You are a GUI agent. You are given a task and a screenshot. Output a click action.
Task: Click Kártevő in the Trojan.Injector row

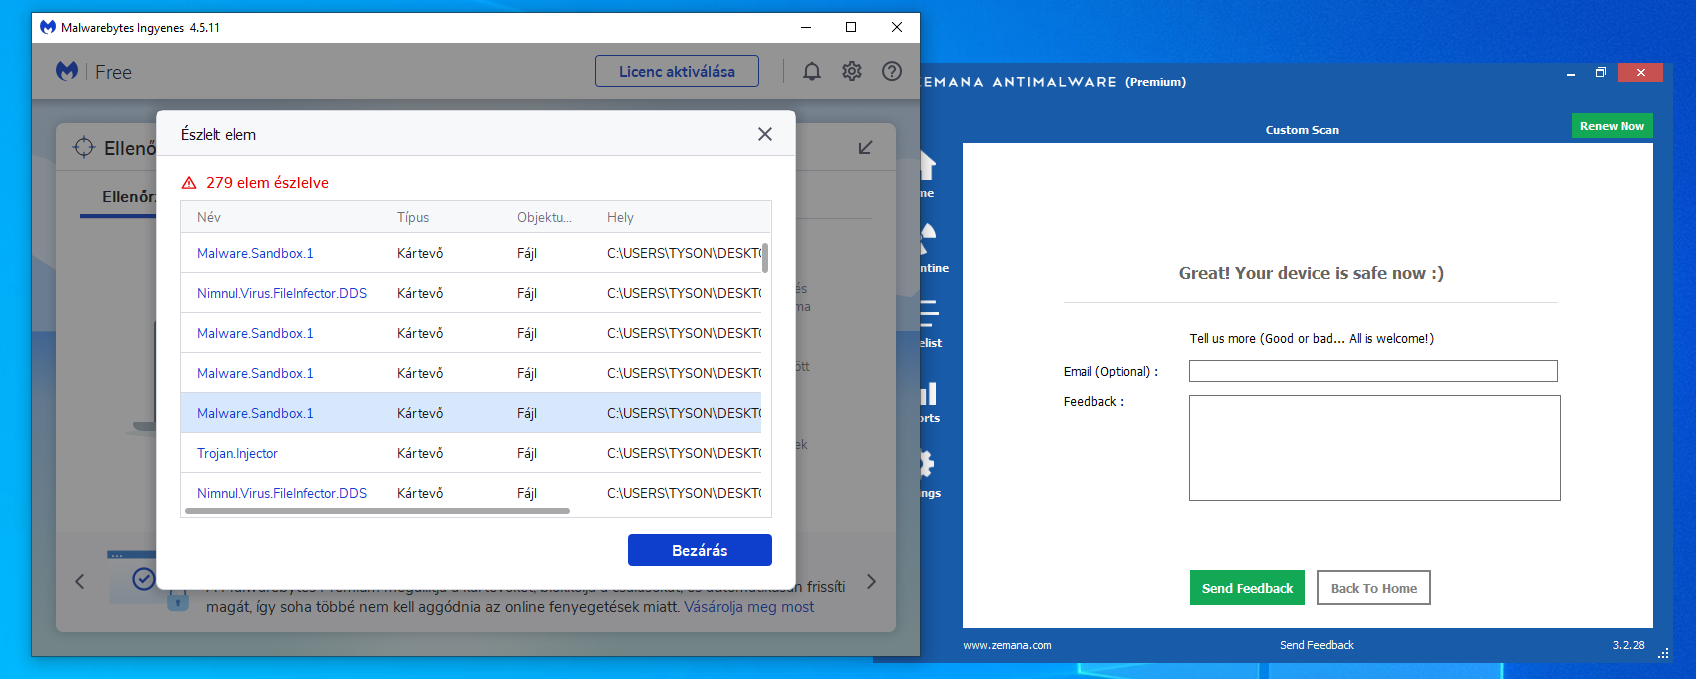coord(420,453)
